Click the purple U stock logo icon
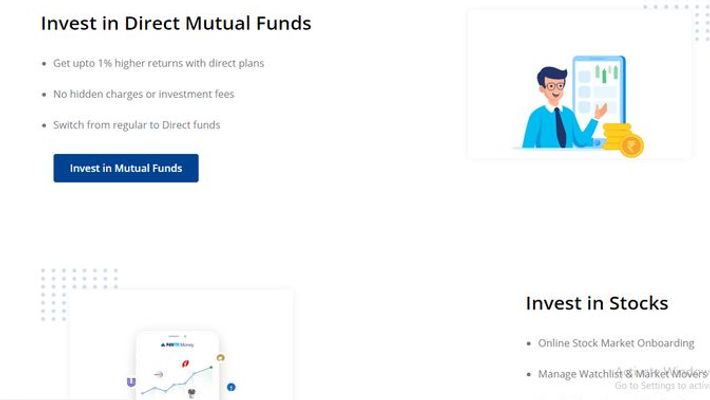 click(131, 382)
